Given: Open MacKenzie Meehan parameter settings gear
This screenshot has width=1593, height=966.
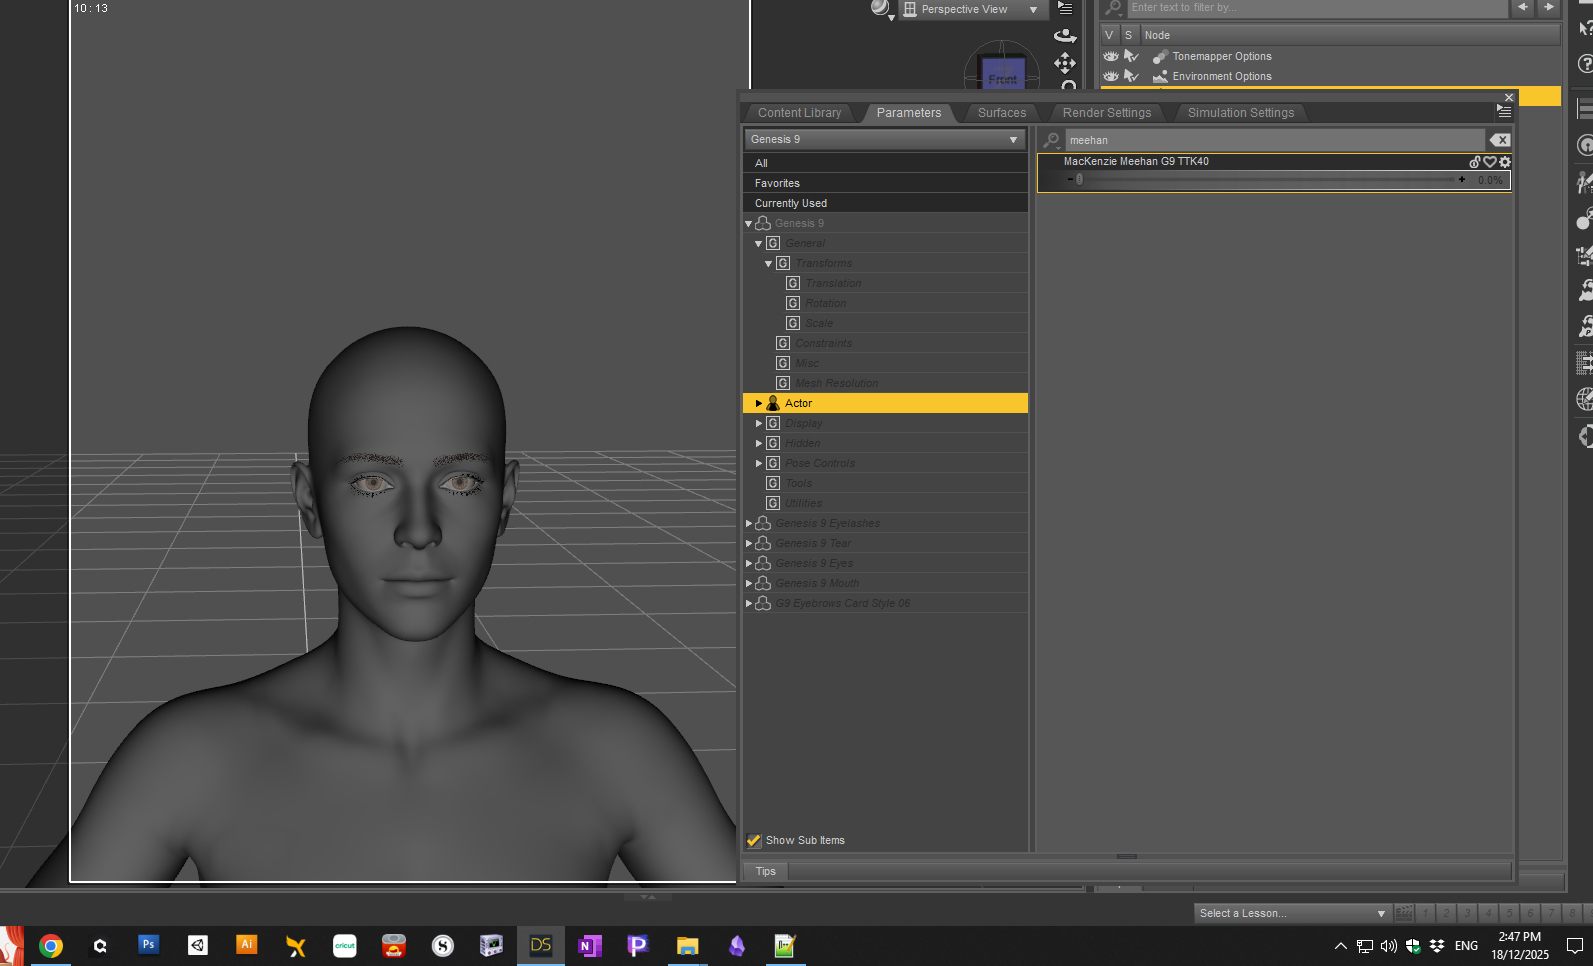Looking at the screenshot, I should (1505, 162).
